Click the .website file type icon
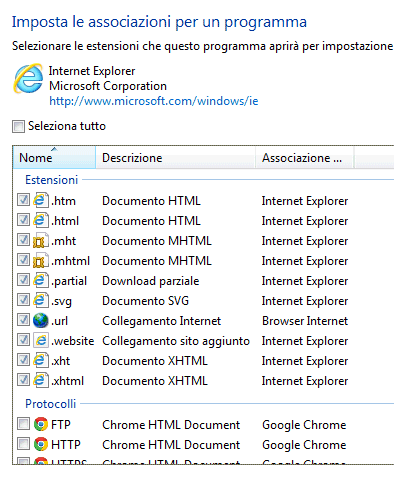Image resolution: width=394 pixels, height=480 pixels. click(41, 340)
